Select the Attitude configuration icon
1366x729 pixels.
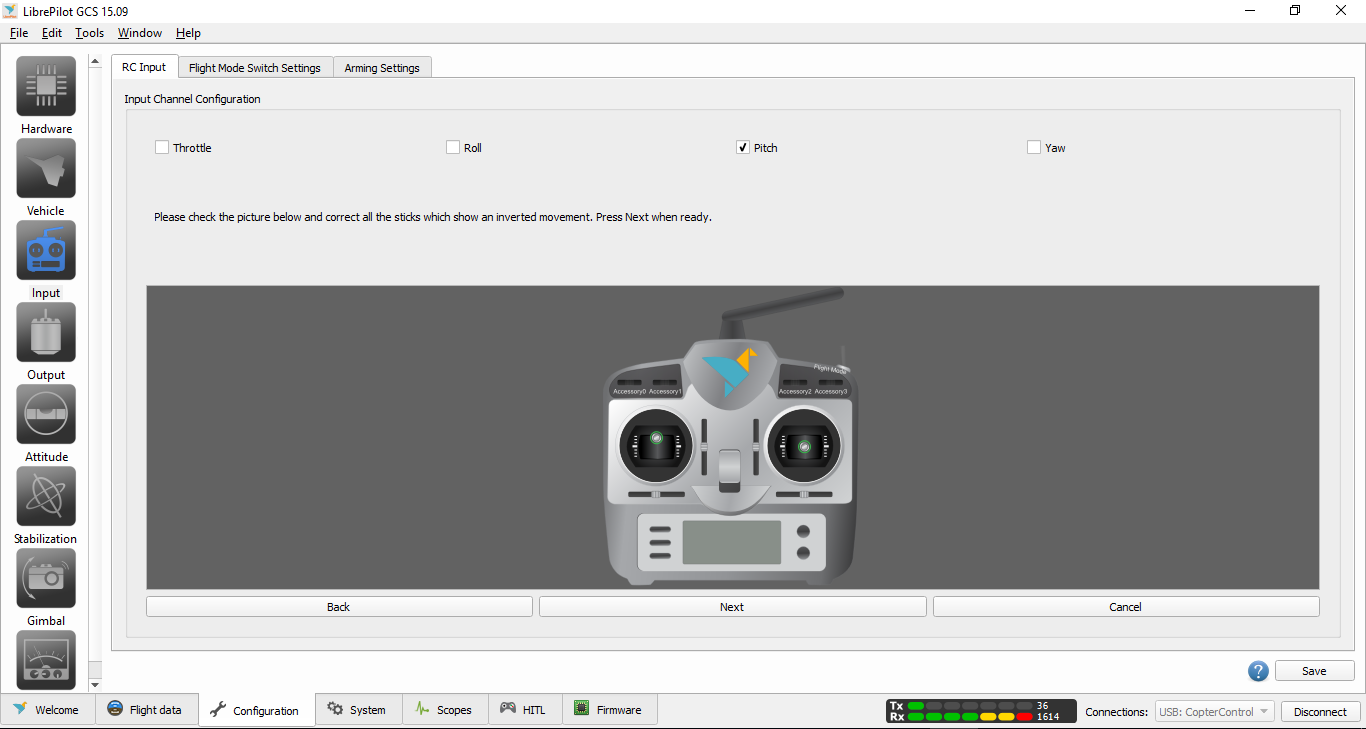coord(45,414)
